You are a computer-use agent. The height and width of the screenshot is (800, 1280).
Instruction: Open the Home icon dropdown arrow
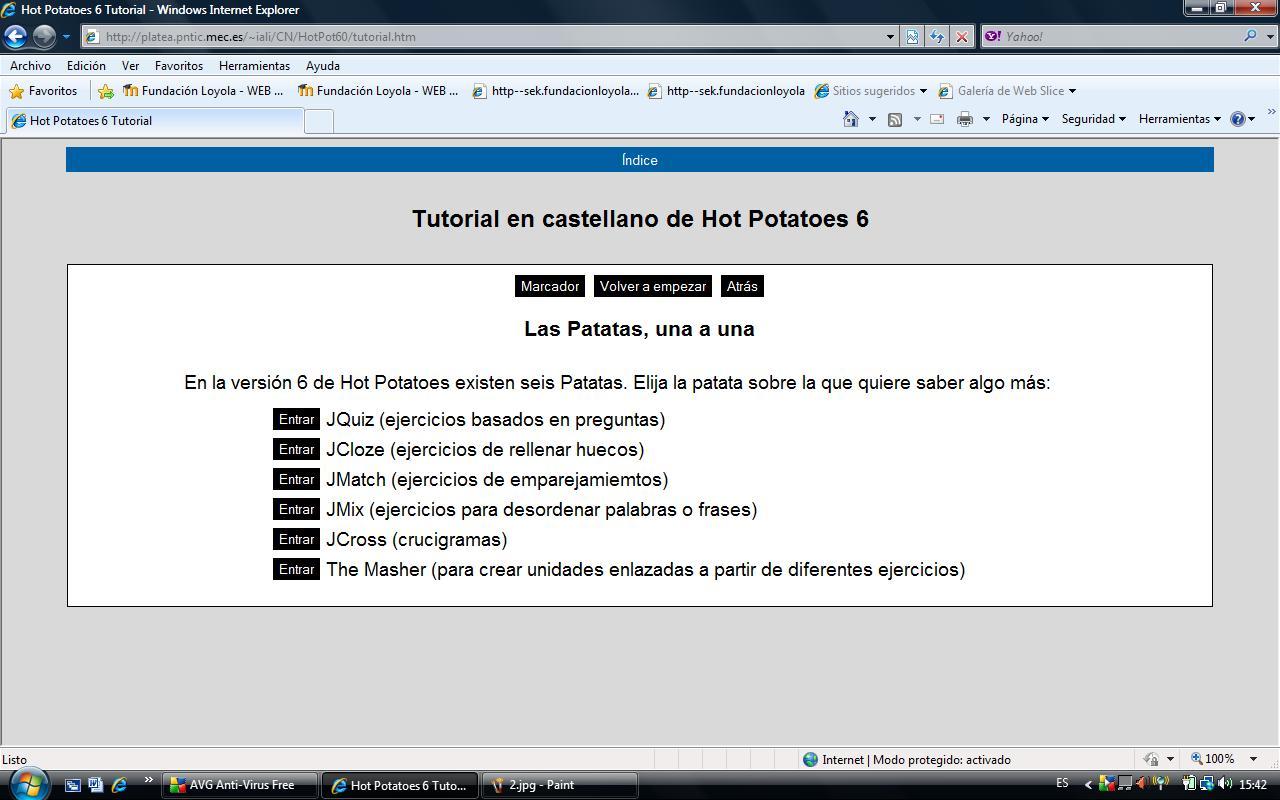point(872,119)
